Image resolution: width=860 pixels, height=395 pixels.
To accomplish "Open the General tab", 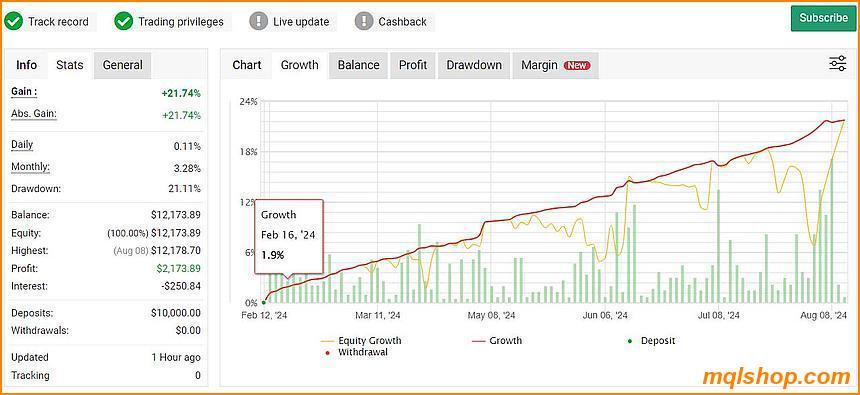I will click(x=122, y=65).
